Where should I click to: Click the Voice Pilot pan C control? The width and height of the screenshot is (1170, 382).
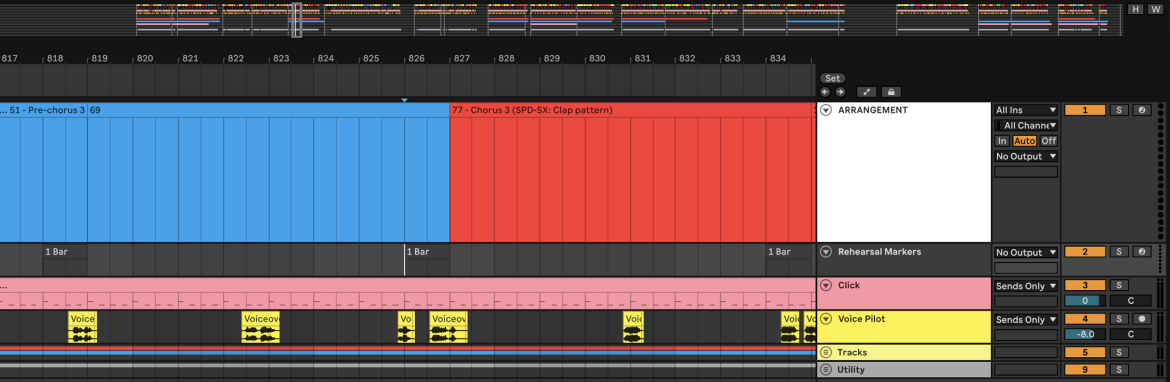coord(1130,335)
